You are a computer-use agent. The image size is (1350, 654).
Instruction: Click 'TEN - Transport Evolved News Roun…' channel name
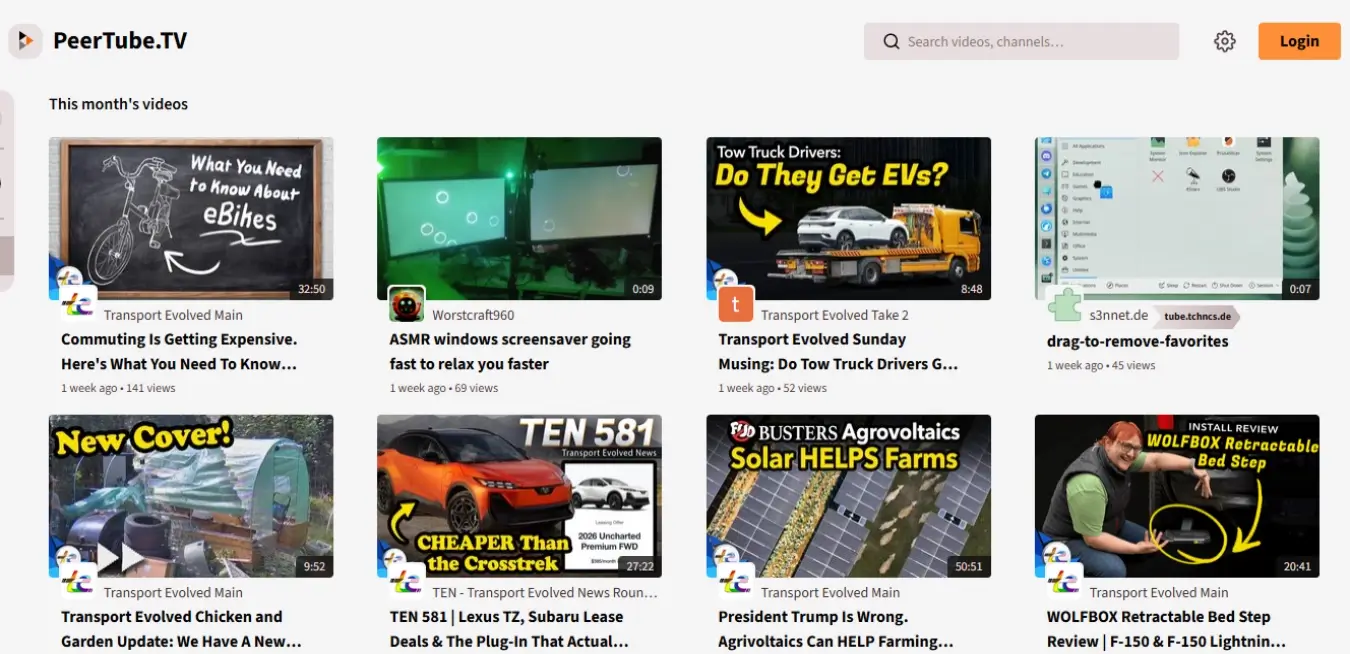point(545,593)
